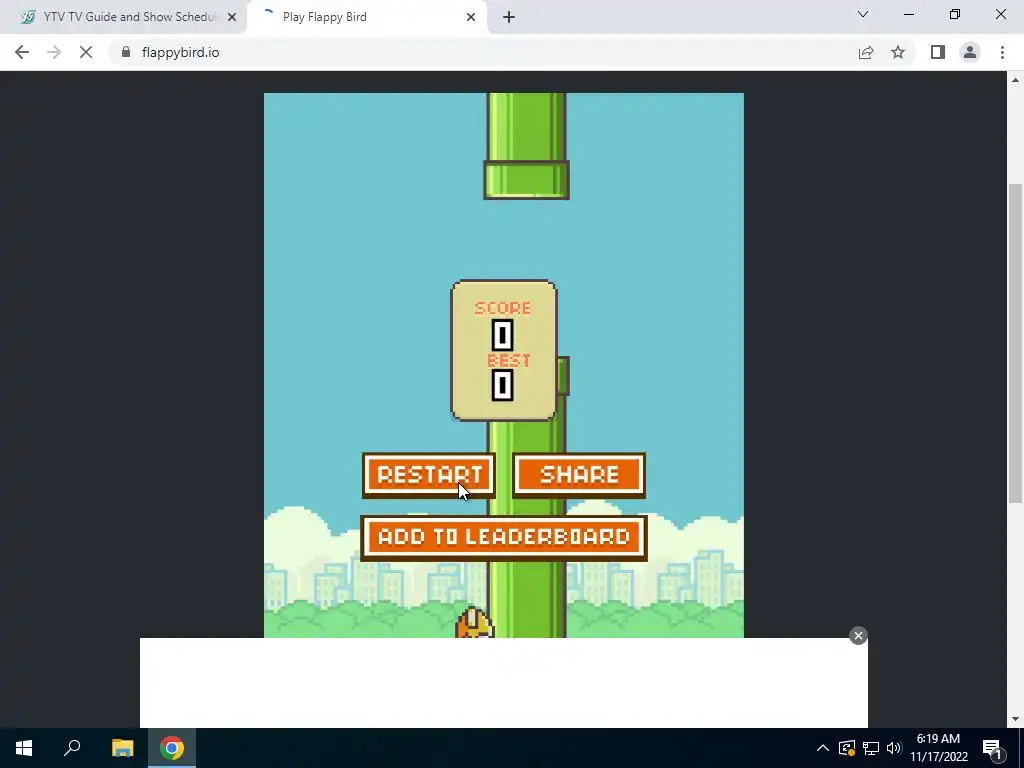Click Chrome icon in taskbar

172,748
